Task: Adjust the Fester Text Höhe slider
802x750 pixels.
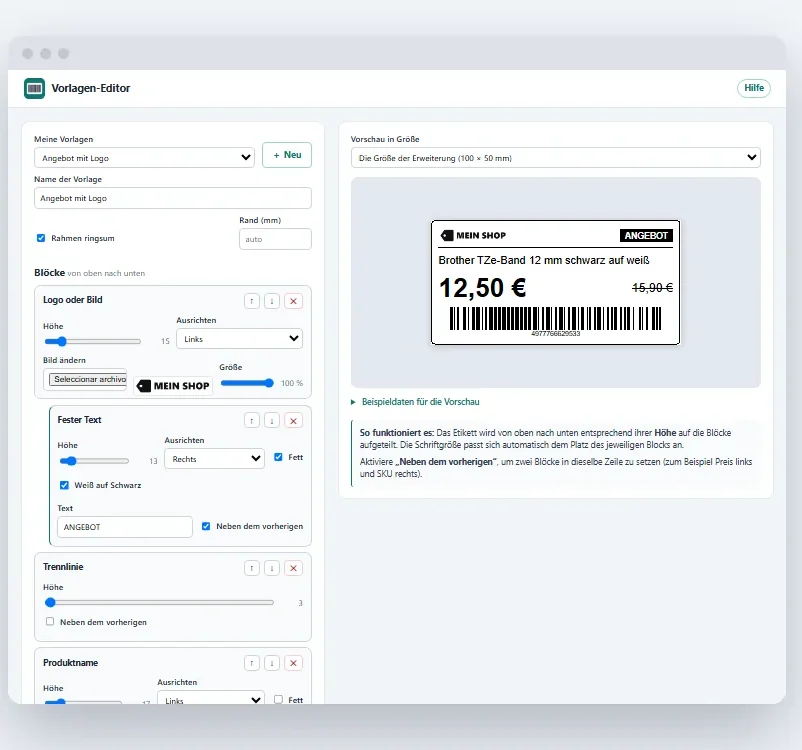Action: point(94,461)
